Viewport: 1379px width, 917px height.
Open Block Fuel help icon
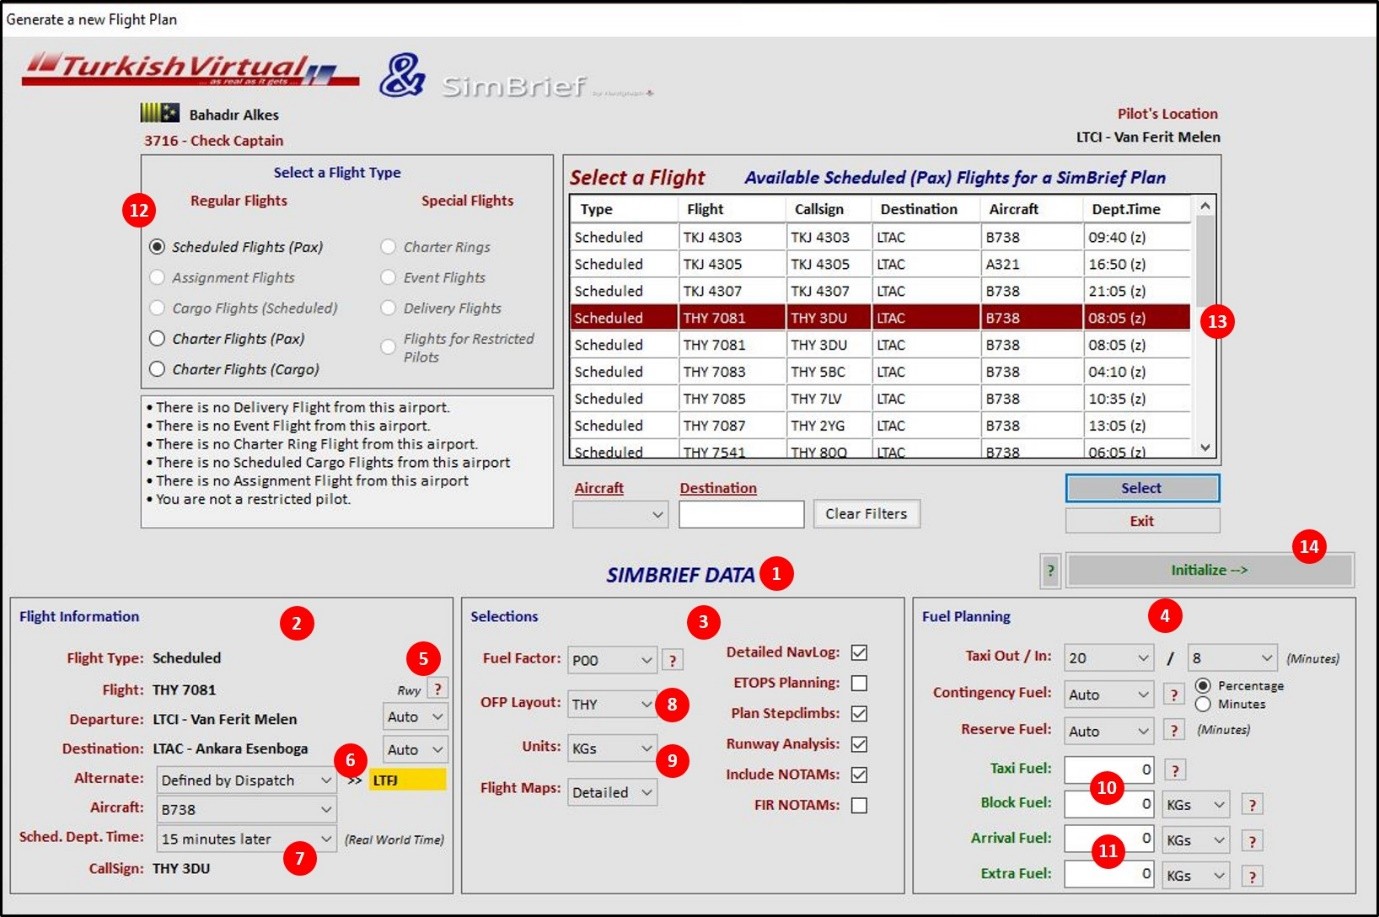[x=1252, y=804]
